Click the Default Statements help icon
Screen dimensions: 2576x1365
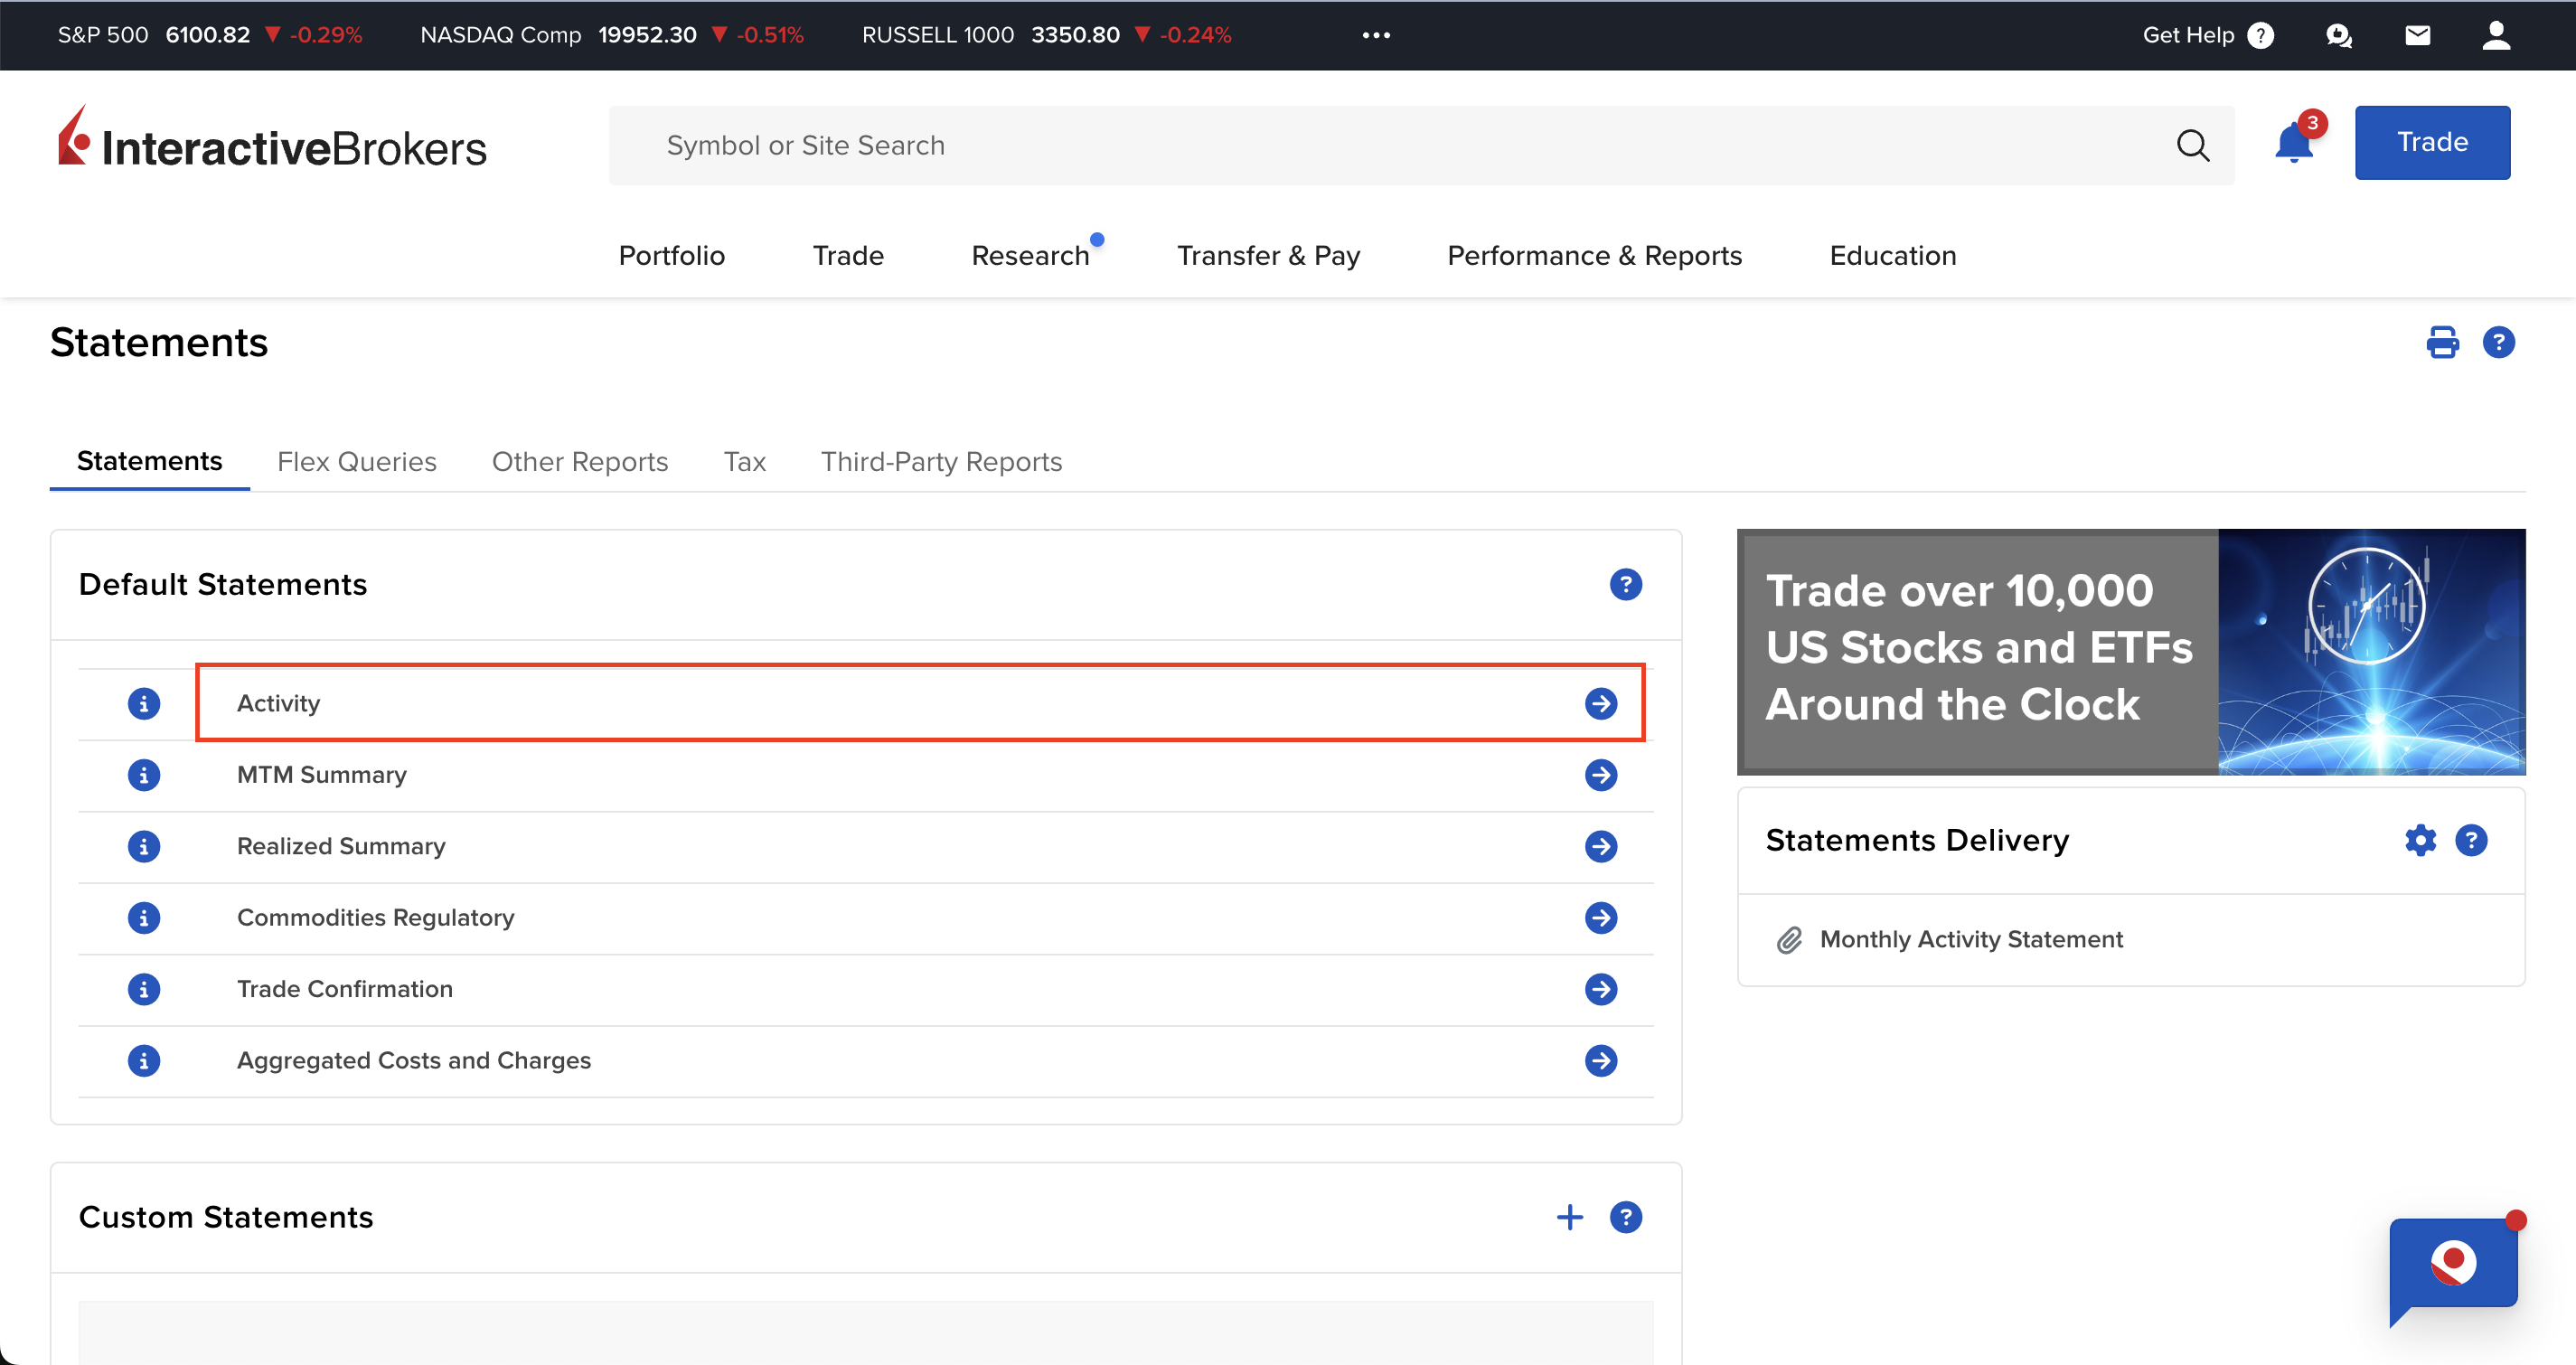pos(1626,585)
